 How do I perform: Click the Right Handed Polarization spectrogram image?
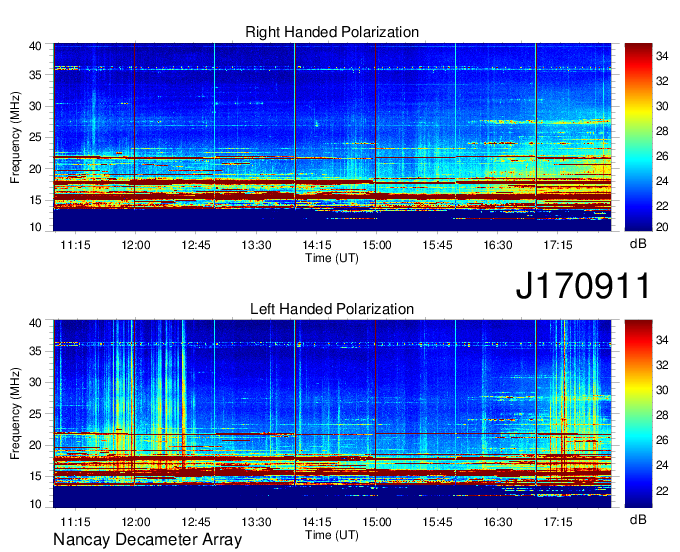(x=332, y=137)
